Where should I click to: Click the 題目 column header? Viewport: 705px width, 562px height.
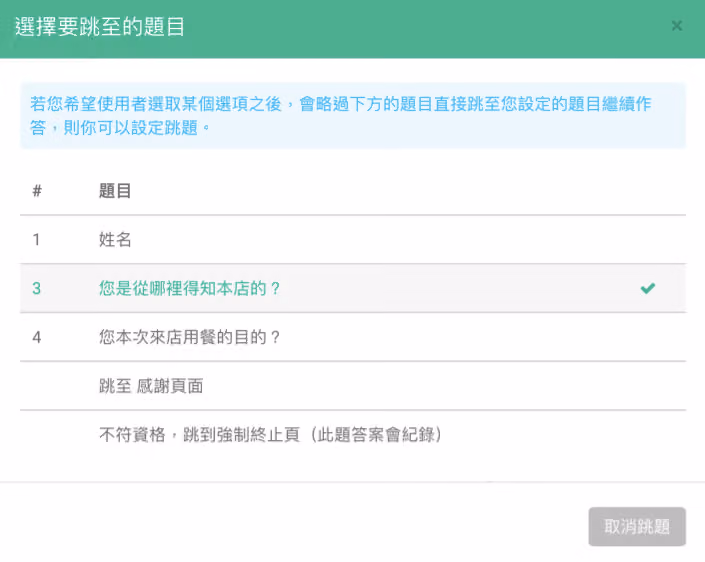point(115,191)
